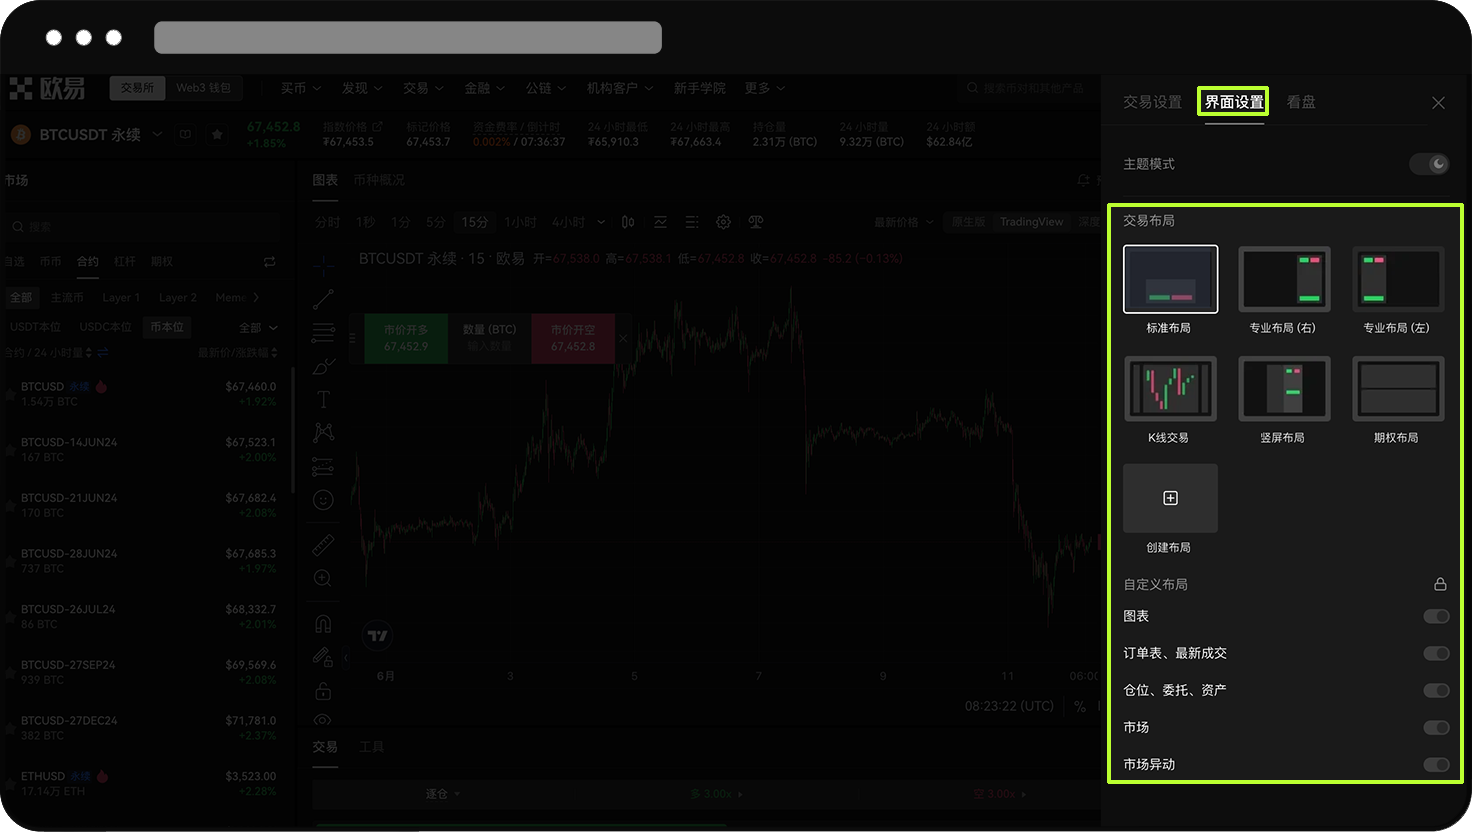Toggle the 订单表、最新成交 switch
Screen dimensions: 1472x832
pos(1436,653)
